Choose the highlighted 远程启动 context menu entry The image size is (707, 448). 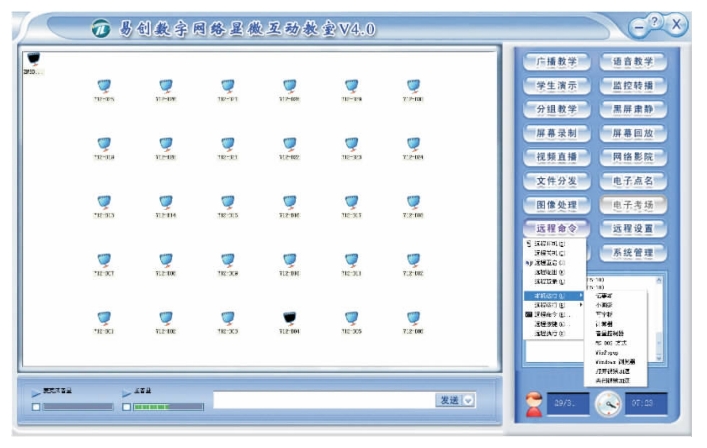coord(554,296)
